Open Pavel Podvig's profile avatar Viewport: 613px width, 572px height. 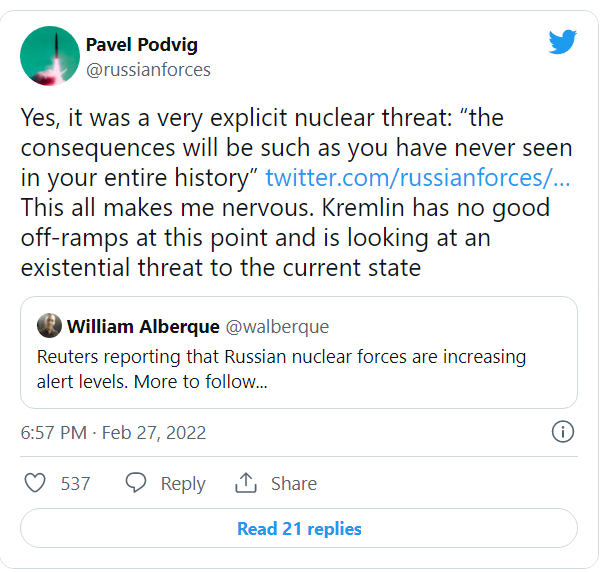50,56
